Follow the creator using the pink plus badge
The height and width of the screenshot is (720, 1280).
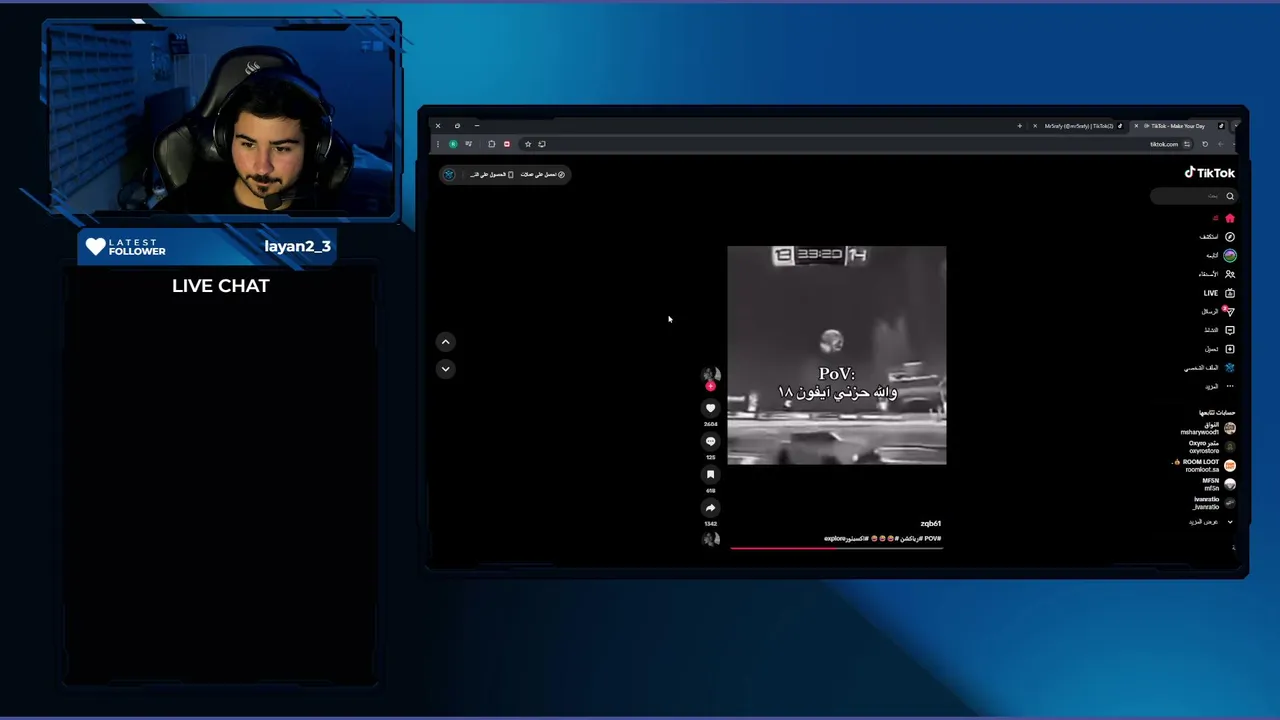click(x=710, y=386)
